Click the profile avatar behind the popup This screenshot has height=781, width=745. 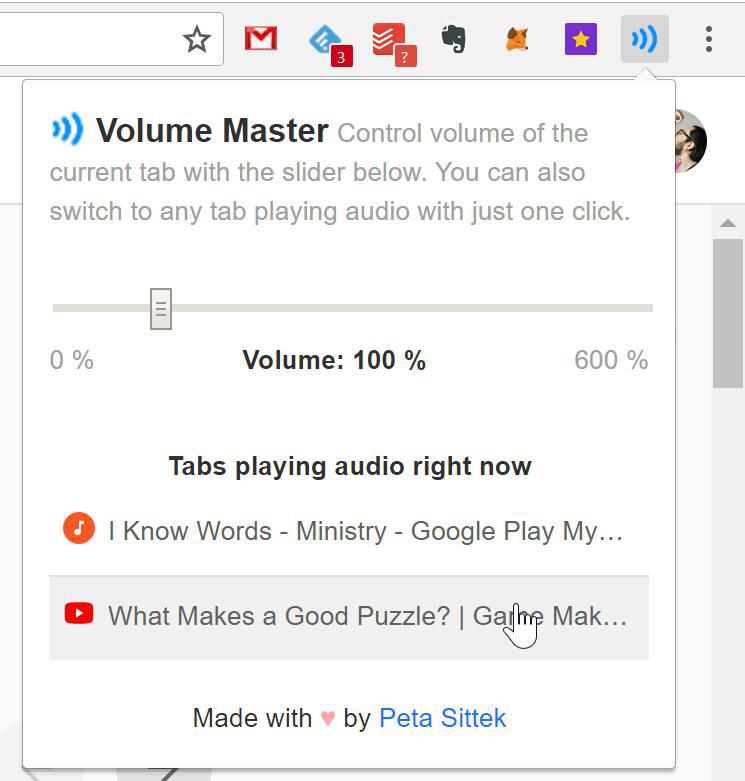[691, 141]
